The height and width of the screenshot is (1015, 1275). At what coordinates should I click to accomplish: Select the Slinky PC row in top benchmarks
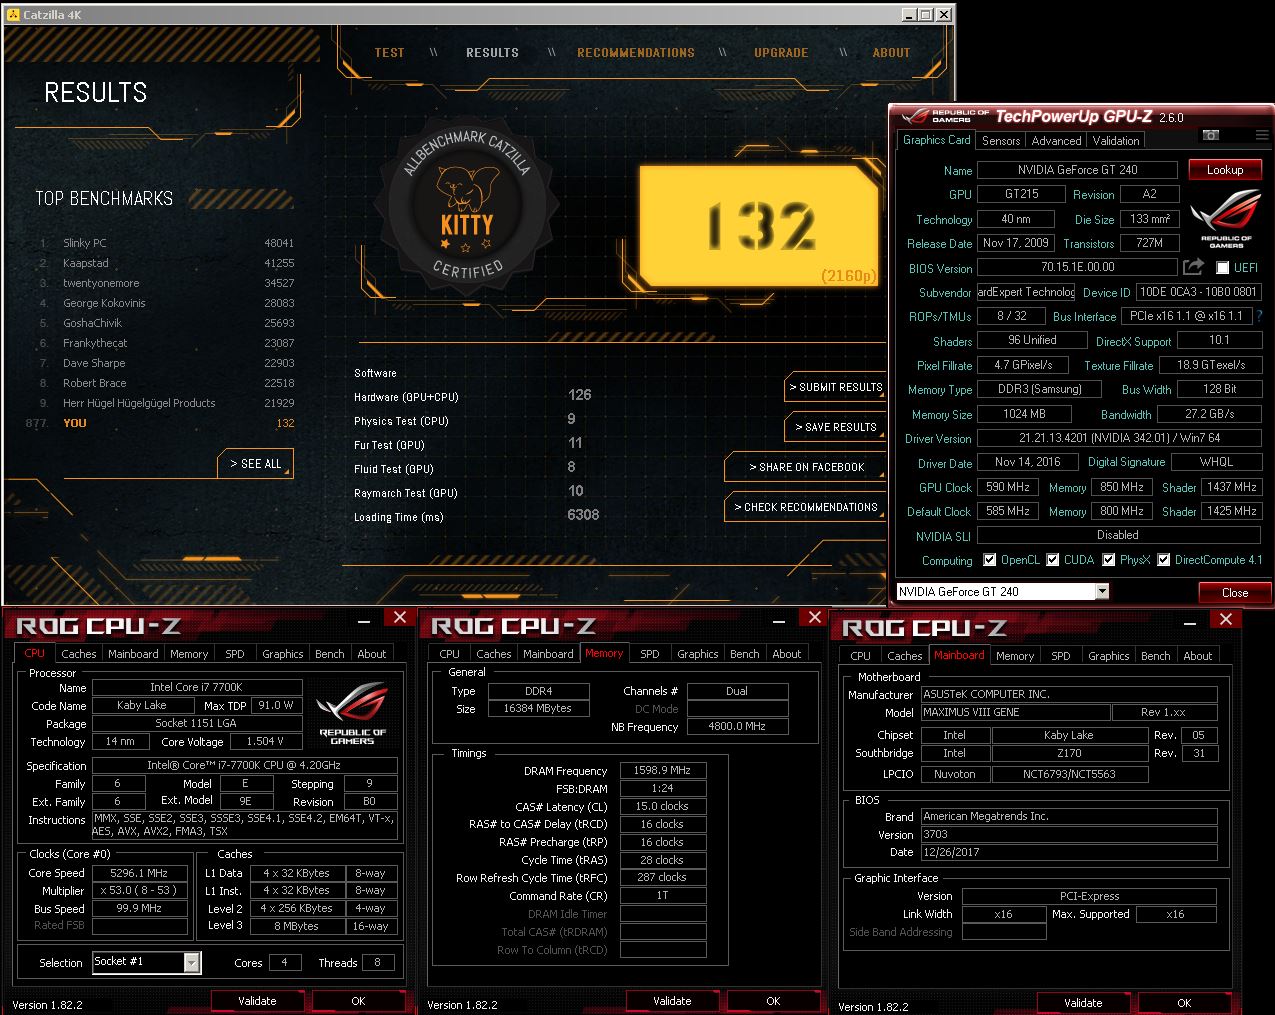[166, 243]
